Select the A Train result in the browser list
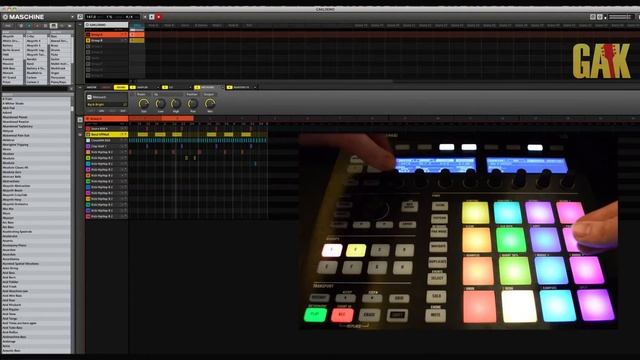The width and height of the screenshot is (640, 360). pyautogui.click(x=36, y=99)
